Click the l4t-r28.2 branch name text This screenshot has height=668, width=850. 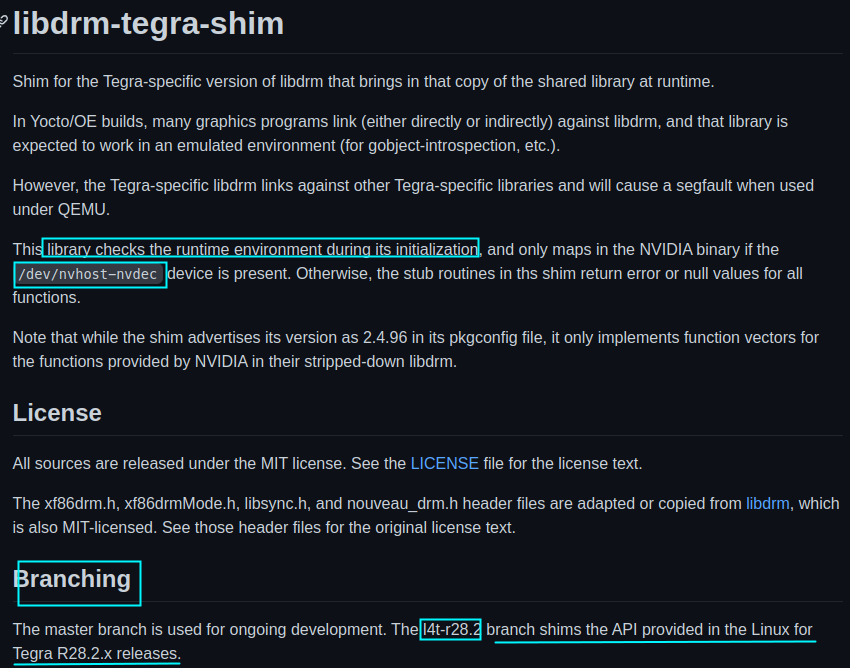point(452,630)
